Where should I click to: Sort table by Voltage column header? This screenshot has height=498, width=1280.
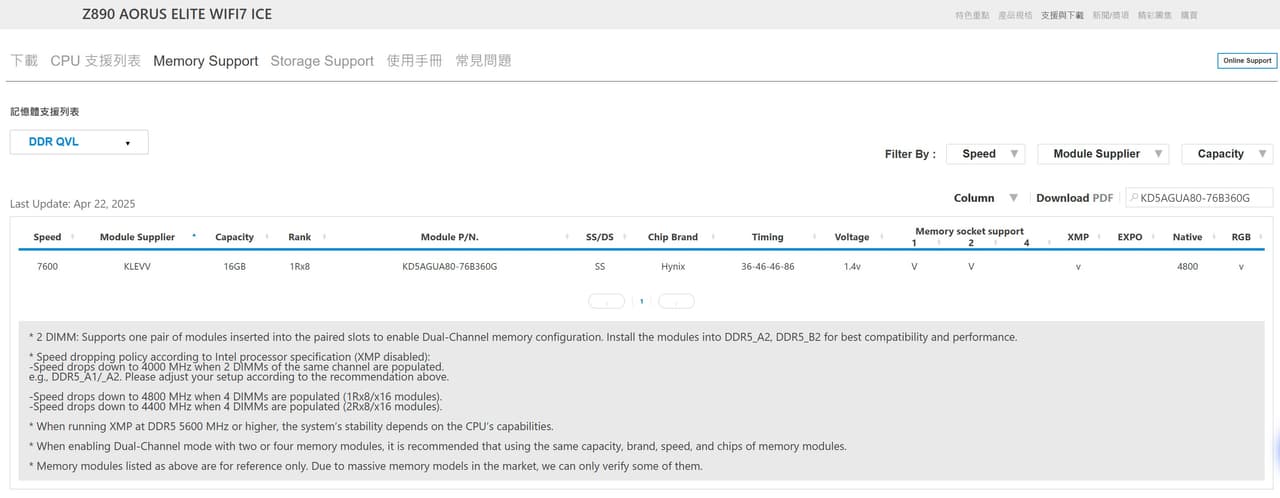coord(852,237)
